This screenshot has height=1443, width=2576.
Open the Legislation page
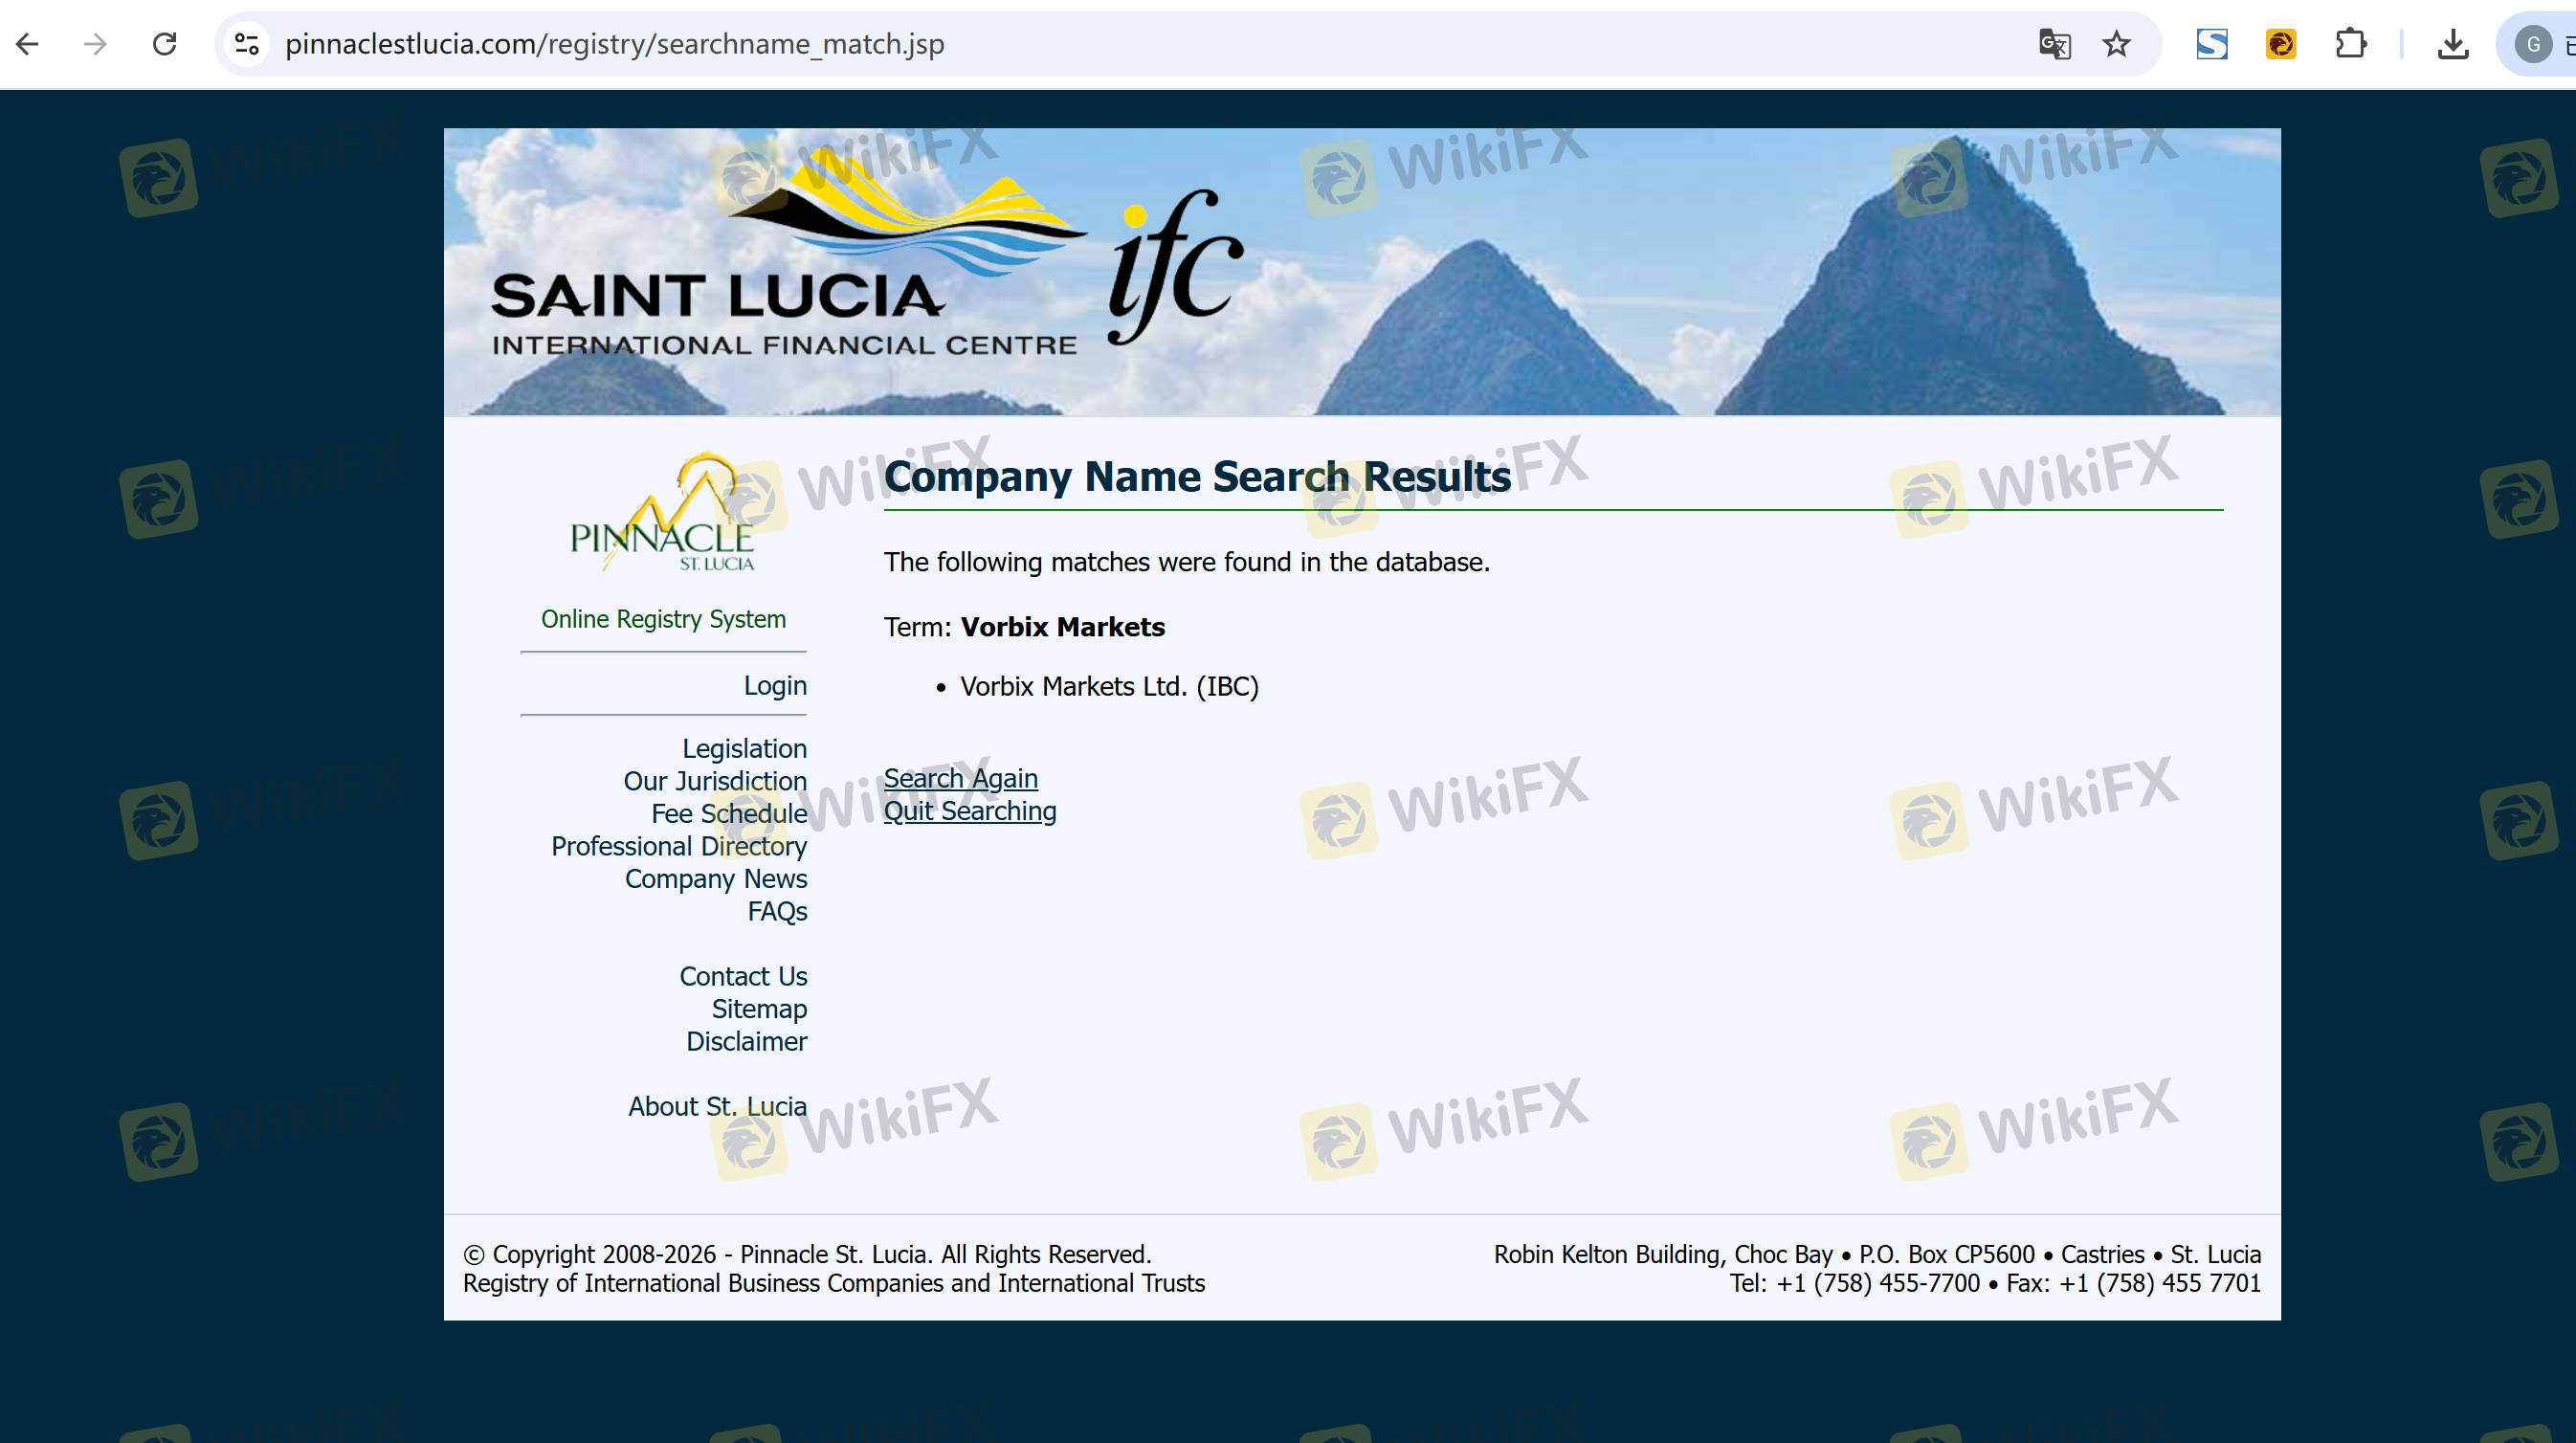click(x=744, y=748)
